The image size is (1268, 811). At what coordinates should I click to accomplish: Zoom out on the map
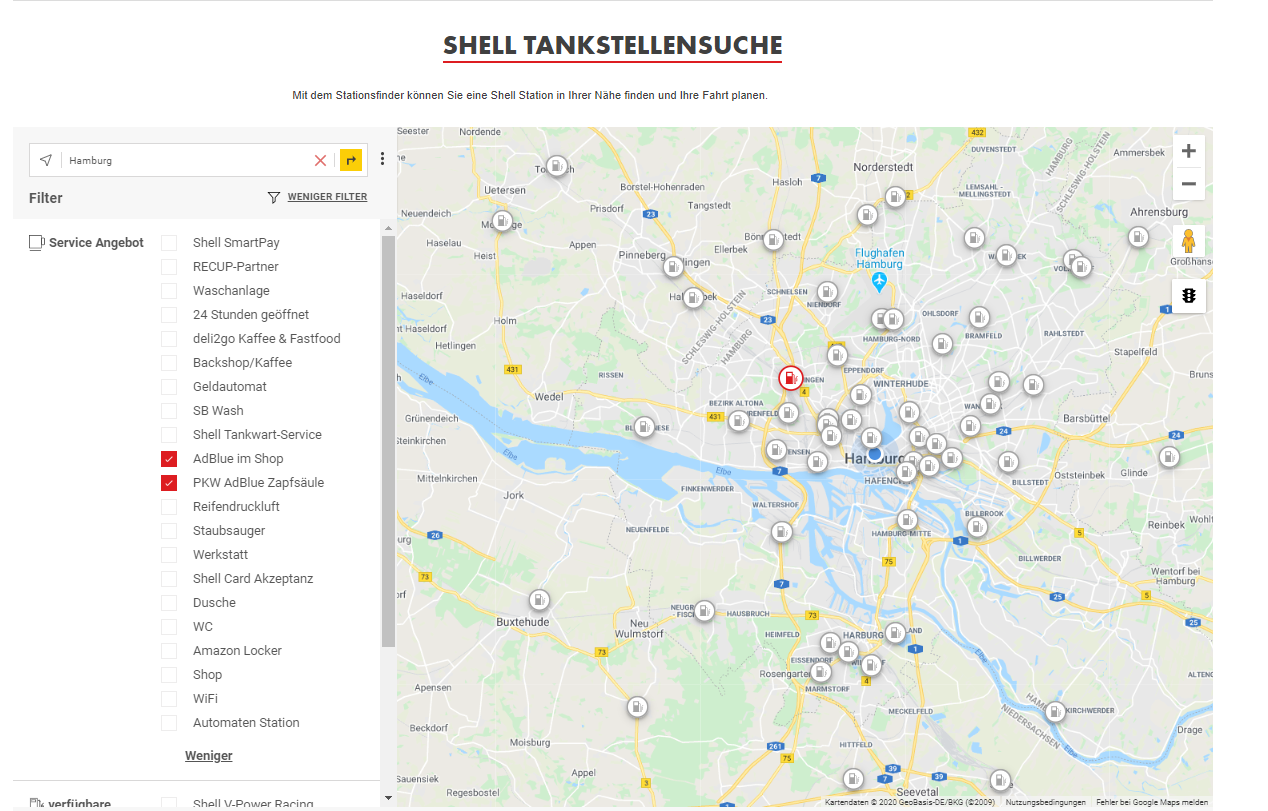[x=1188, y=184]
